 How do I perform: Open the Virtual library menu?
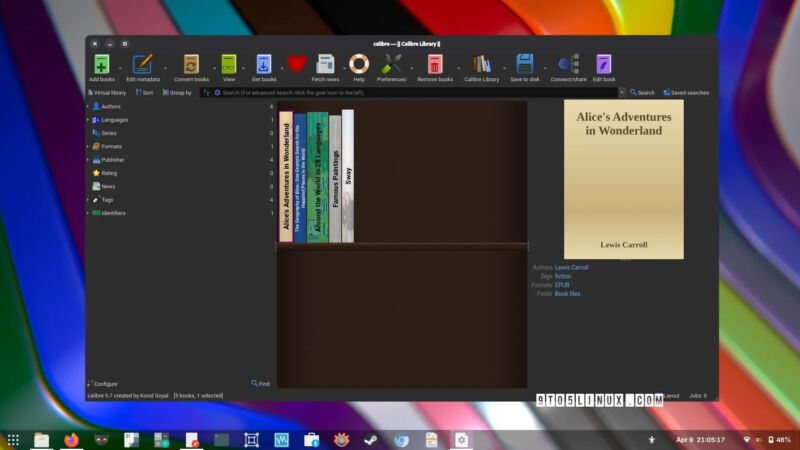click(x=107, y=92)
